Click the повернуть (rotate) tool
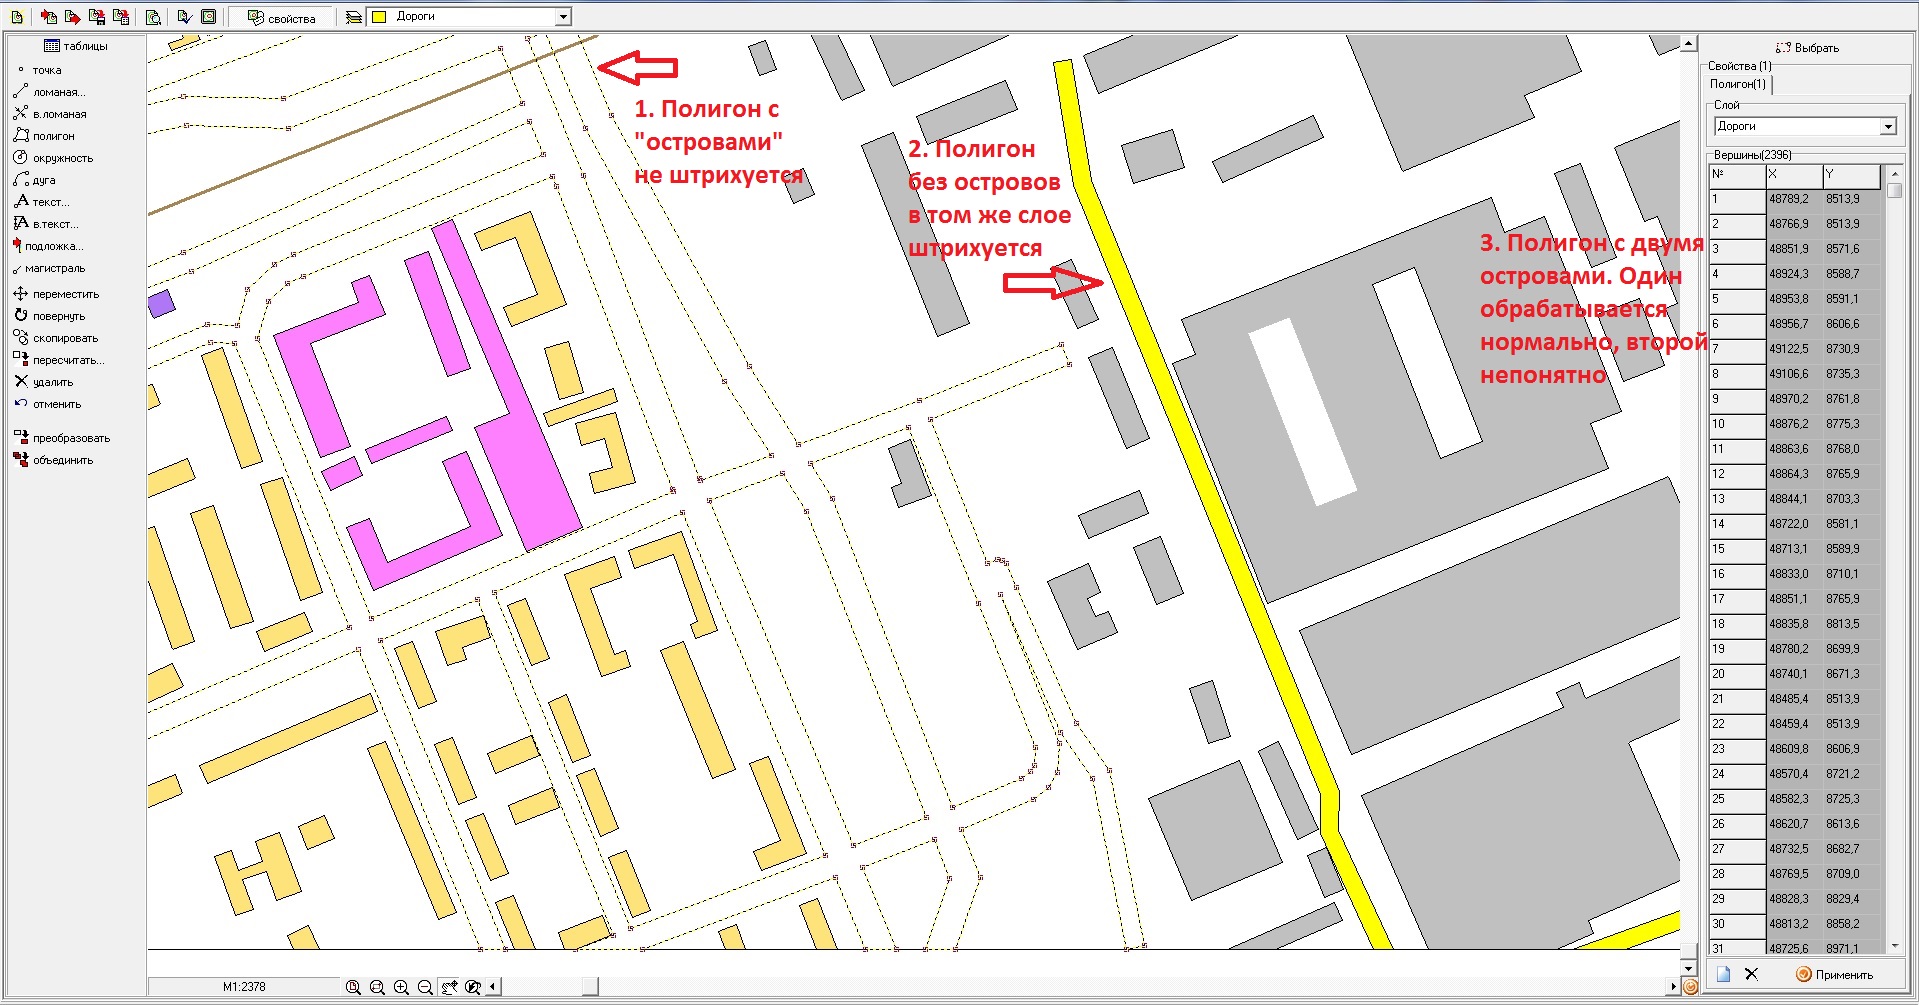Image resolution: width=1919 pixels, height=1005 pixels. [58, 316]
